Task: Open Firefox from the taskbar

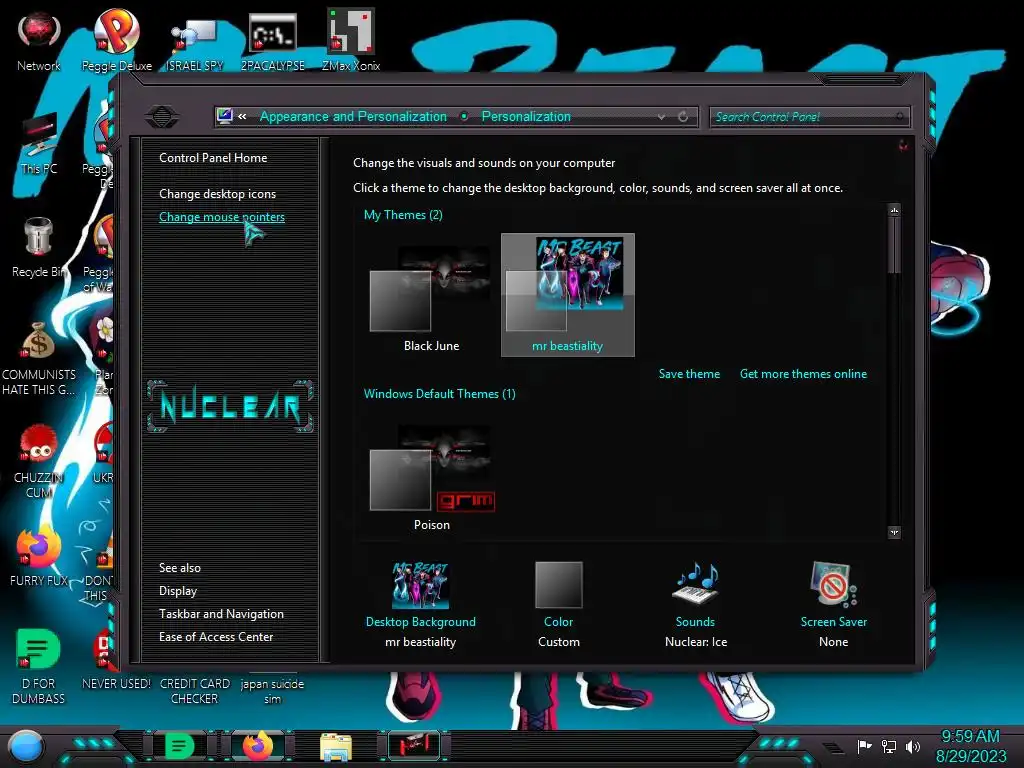Action: (x=258, y=746)
